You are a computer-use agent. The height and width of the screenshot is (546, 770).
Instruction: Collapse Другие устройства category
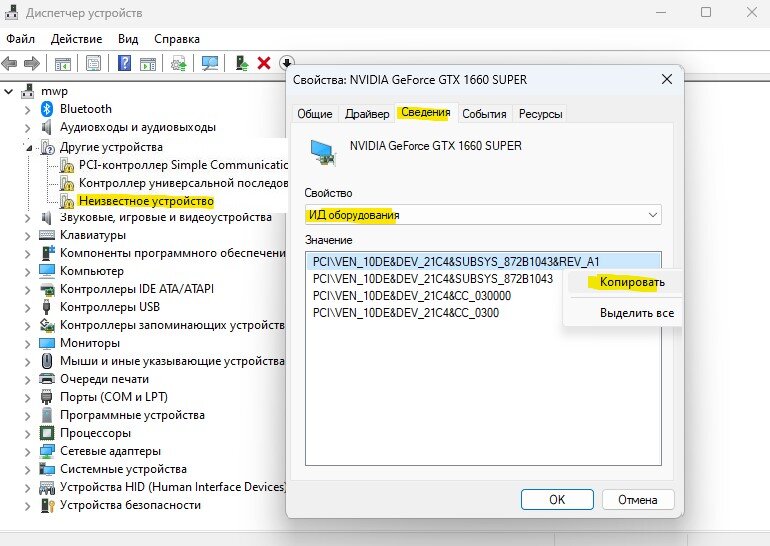28,147
